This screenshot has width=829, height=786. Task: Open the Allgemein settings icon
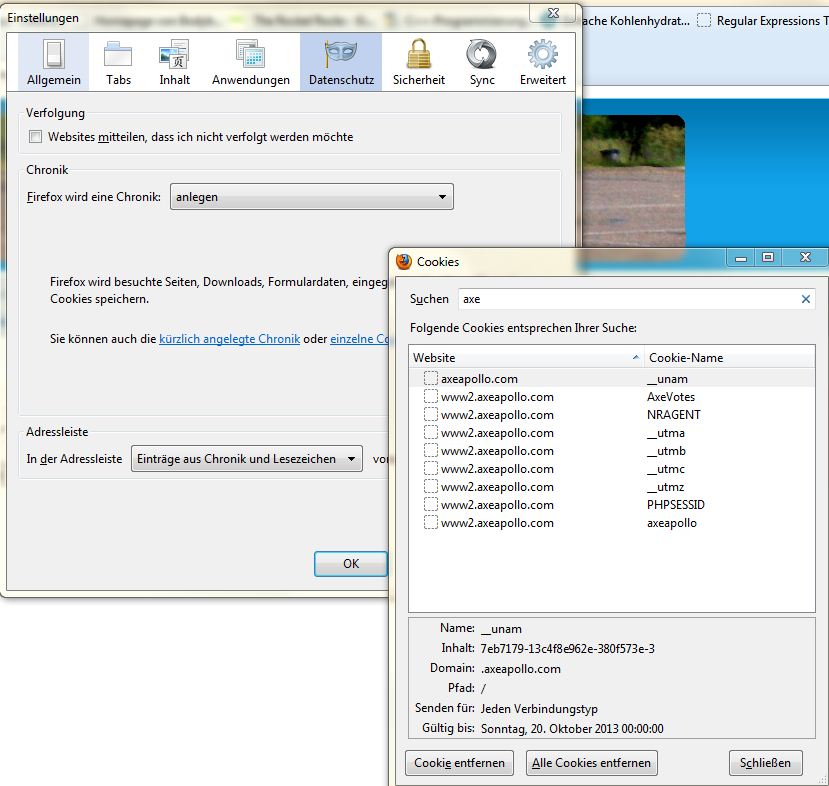(x=53, y=62)
